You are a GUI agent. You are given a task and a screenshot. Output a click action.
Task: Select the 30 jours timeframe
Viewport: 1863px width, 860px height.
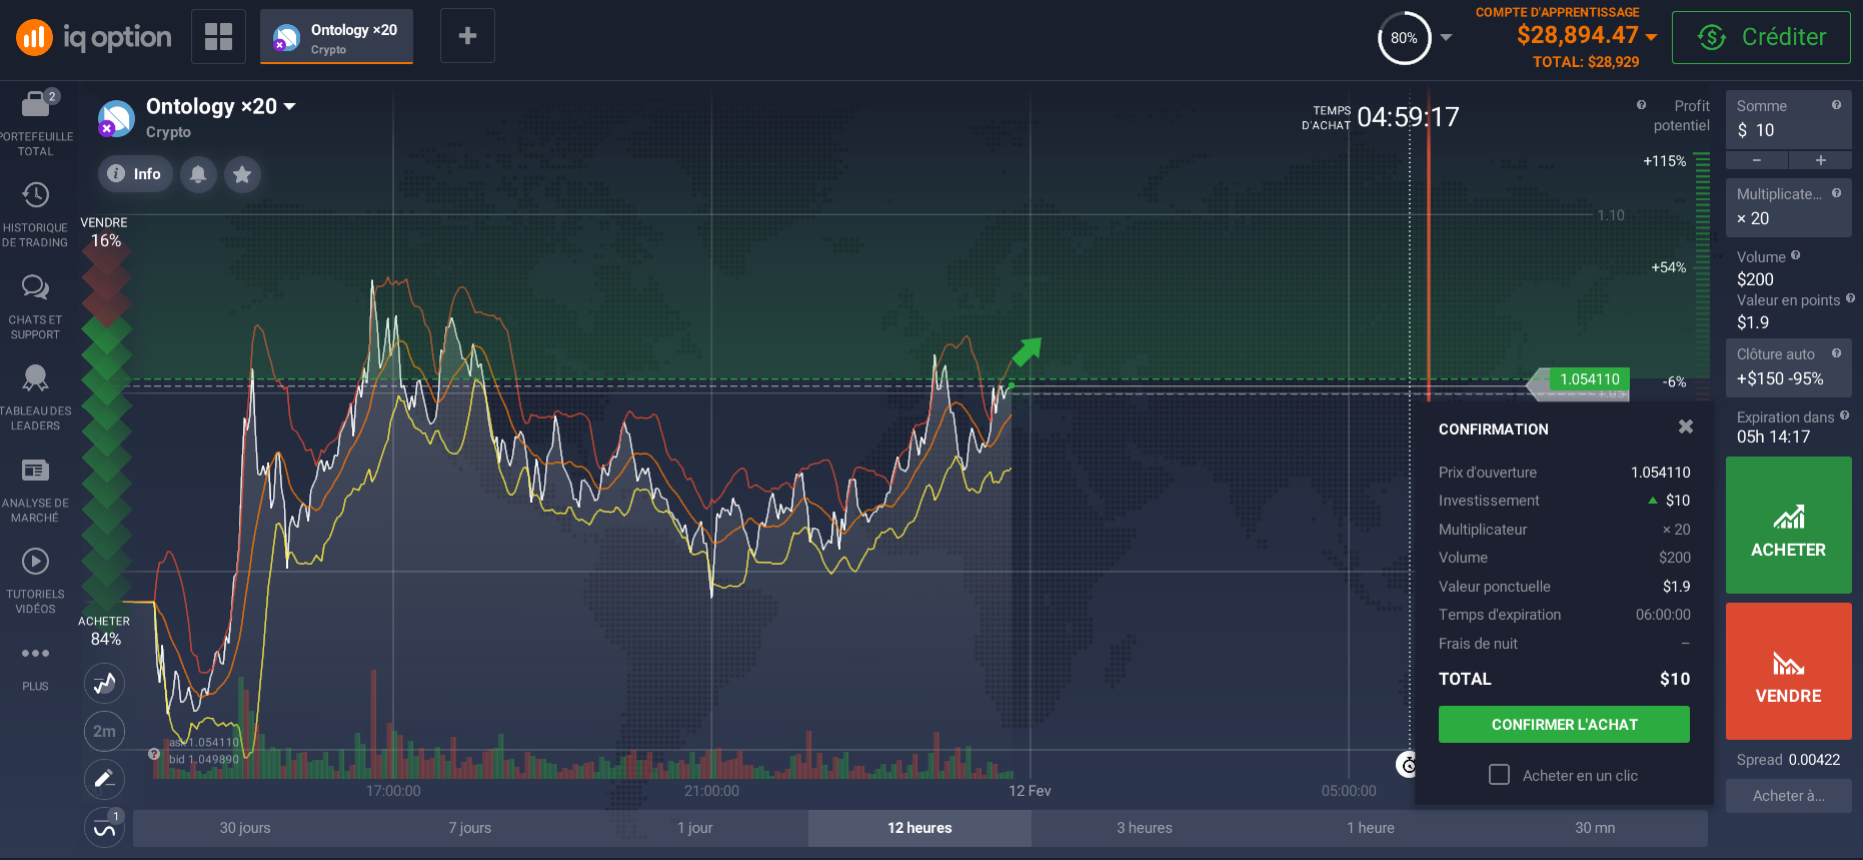point(245,828)
